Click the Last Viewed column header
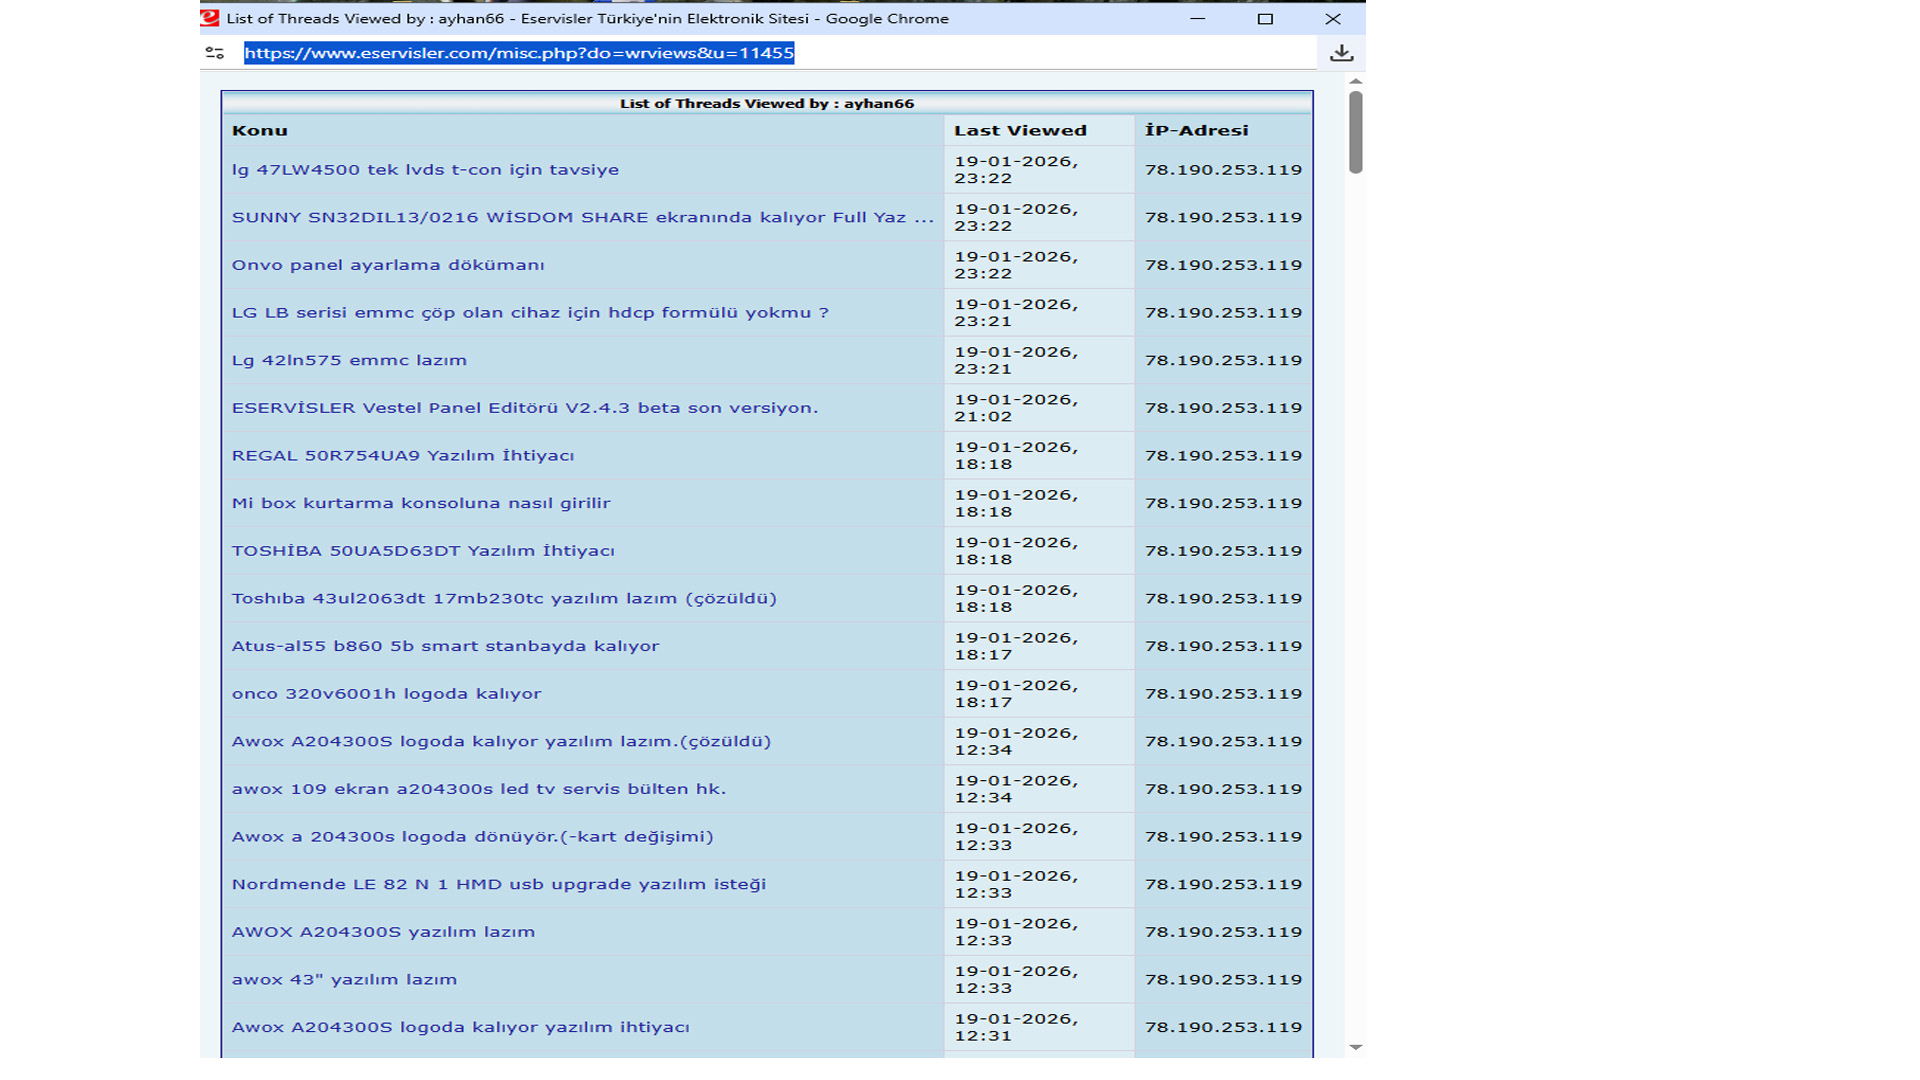The image size is (1920, 1080). click(1020, 131)
